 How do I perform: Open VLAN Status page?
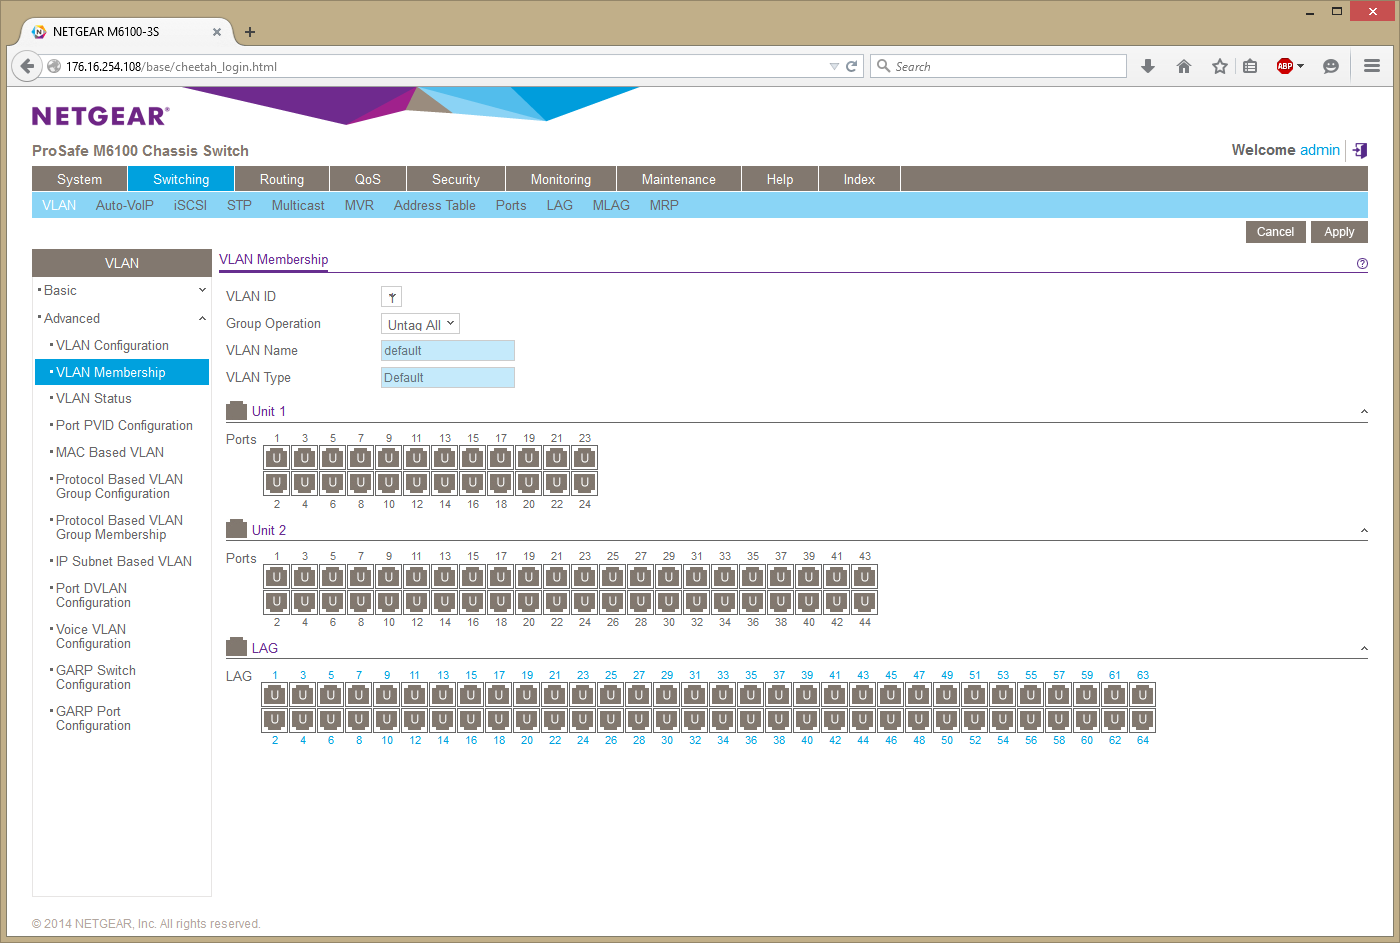[x=94, y=398]
